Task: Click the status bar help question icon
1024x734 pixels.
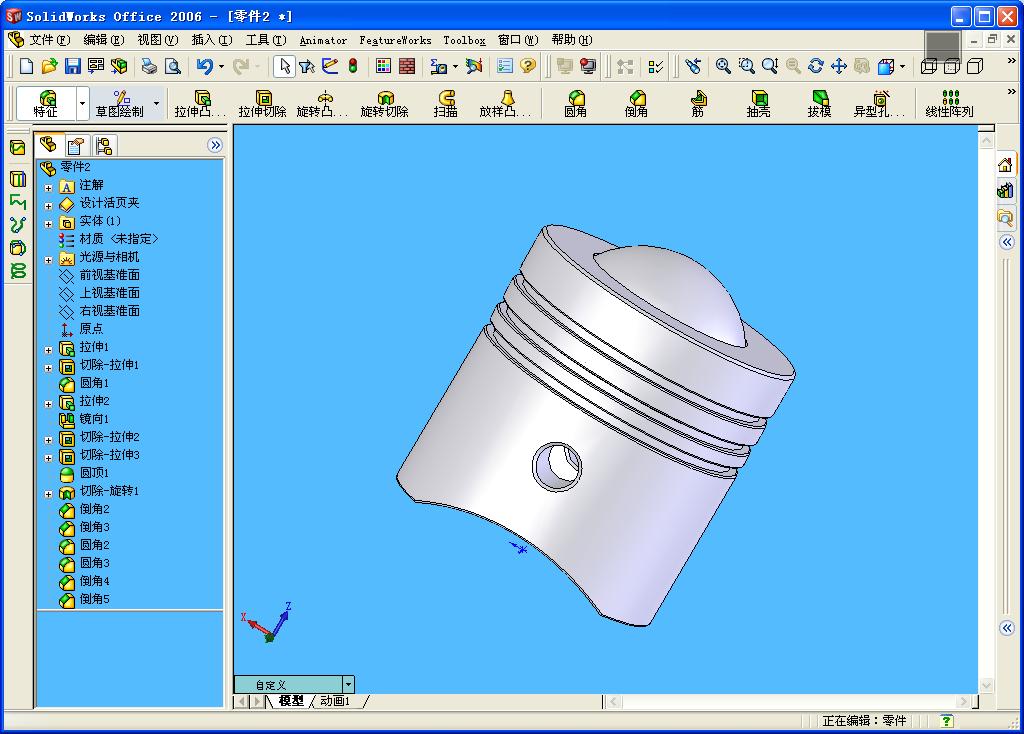Action: click(946, 721)
